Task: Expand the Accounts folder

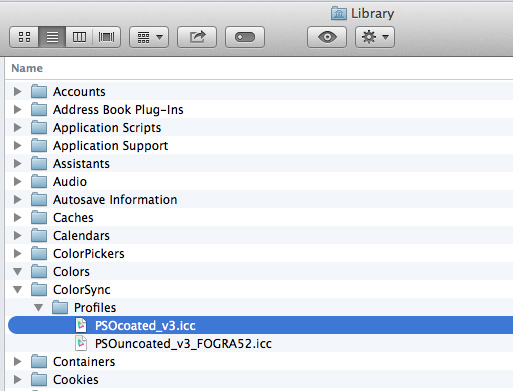Action: (18, 91)
